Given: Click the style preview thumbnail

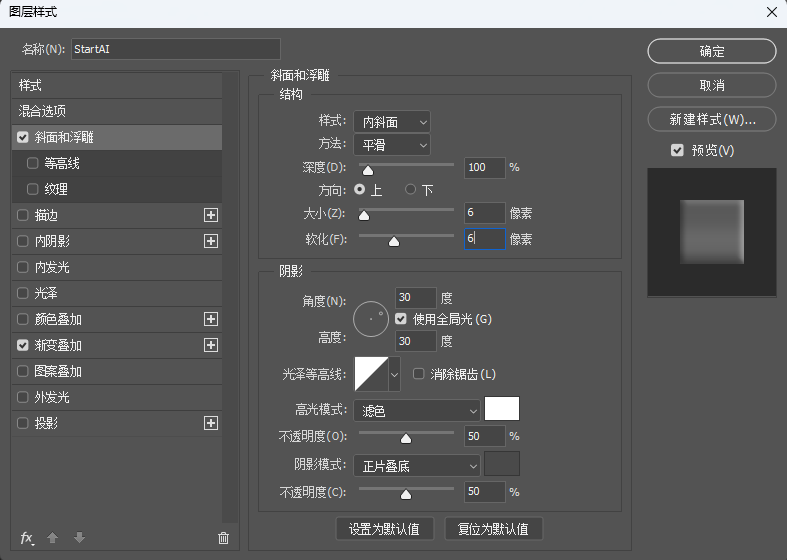Looking at the screenshot, I should pos(712,232).
